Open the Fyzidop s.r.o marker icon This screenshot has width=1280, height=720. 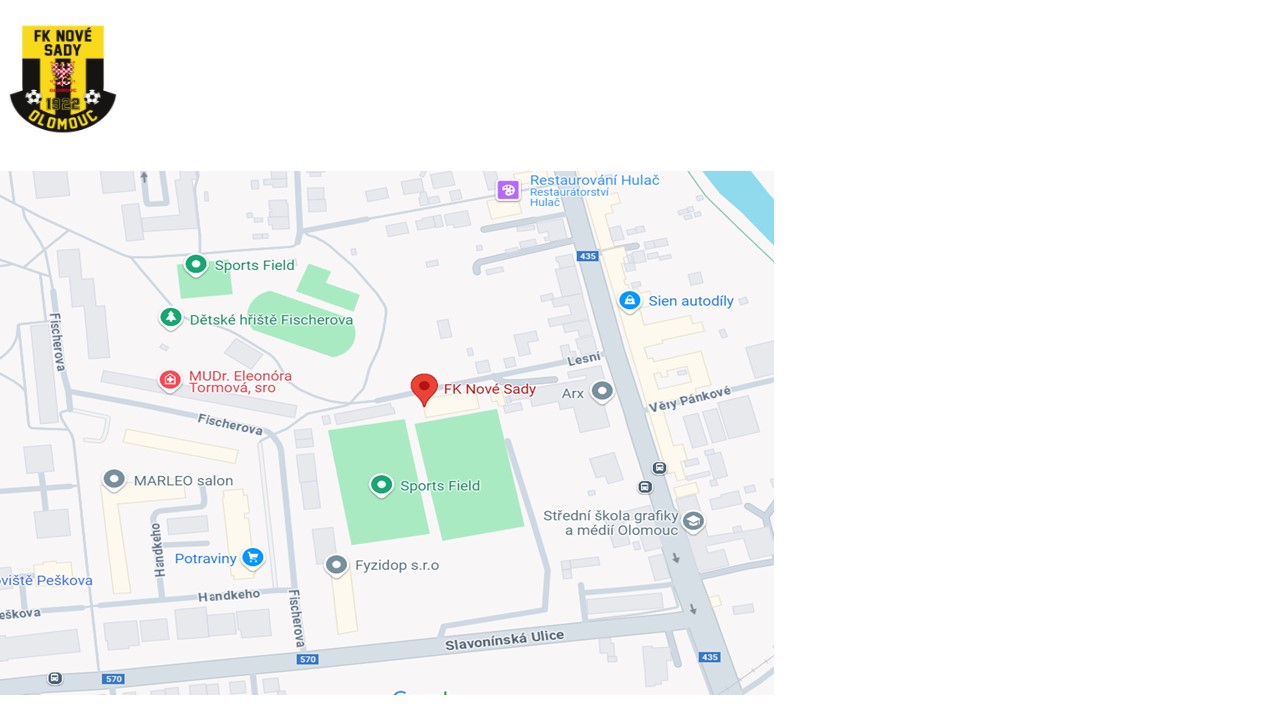tap(337, 566)
